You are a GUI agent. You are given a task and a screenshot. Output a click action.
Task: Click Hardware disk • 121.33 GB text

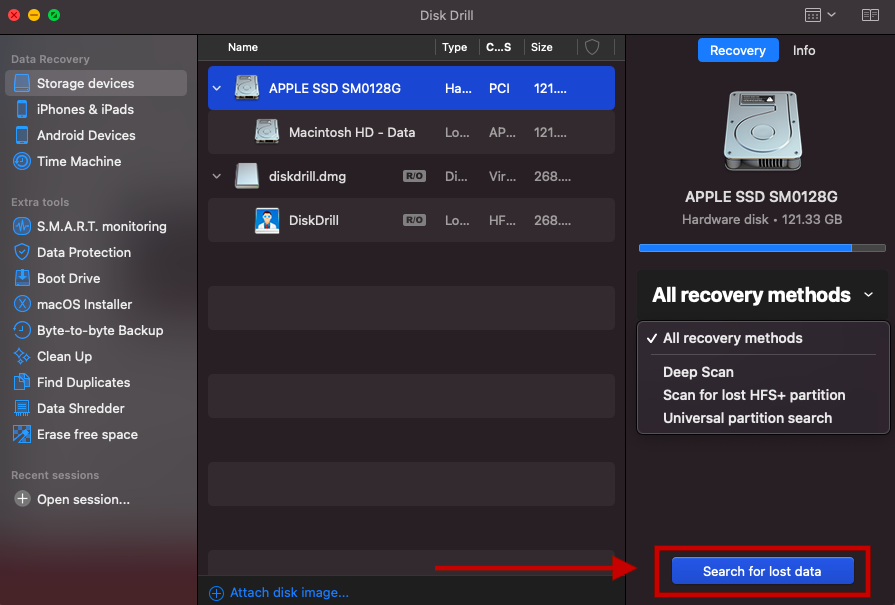[762, 219]
